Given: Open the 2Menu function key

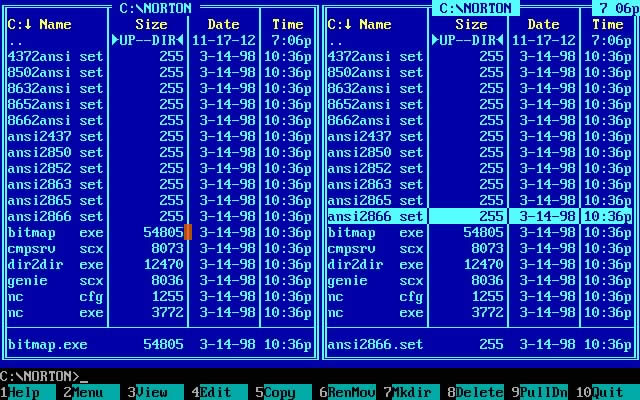Looking at the screenshot, I should (x=91, y=392).
